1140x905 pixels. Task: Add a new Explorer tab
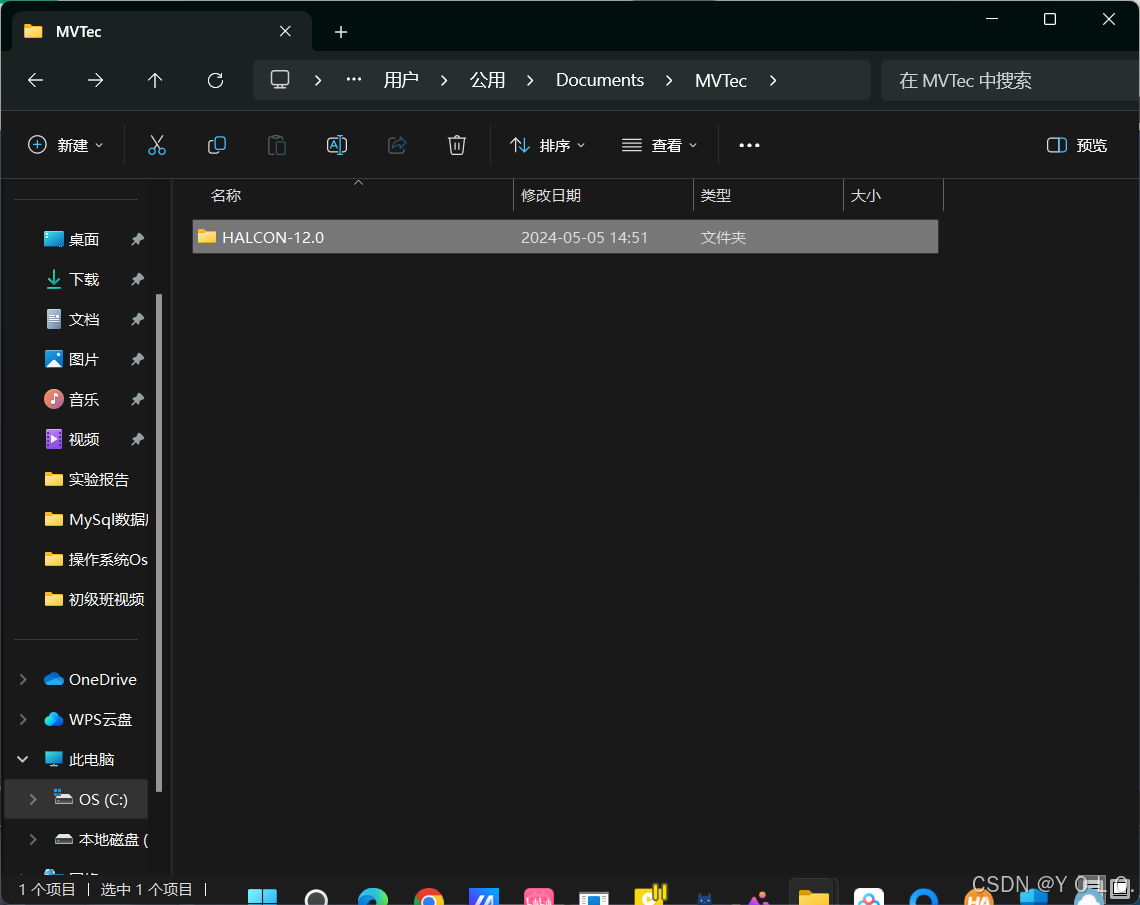click(x=340, y=32)
